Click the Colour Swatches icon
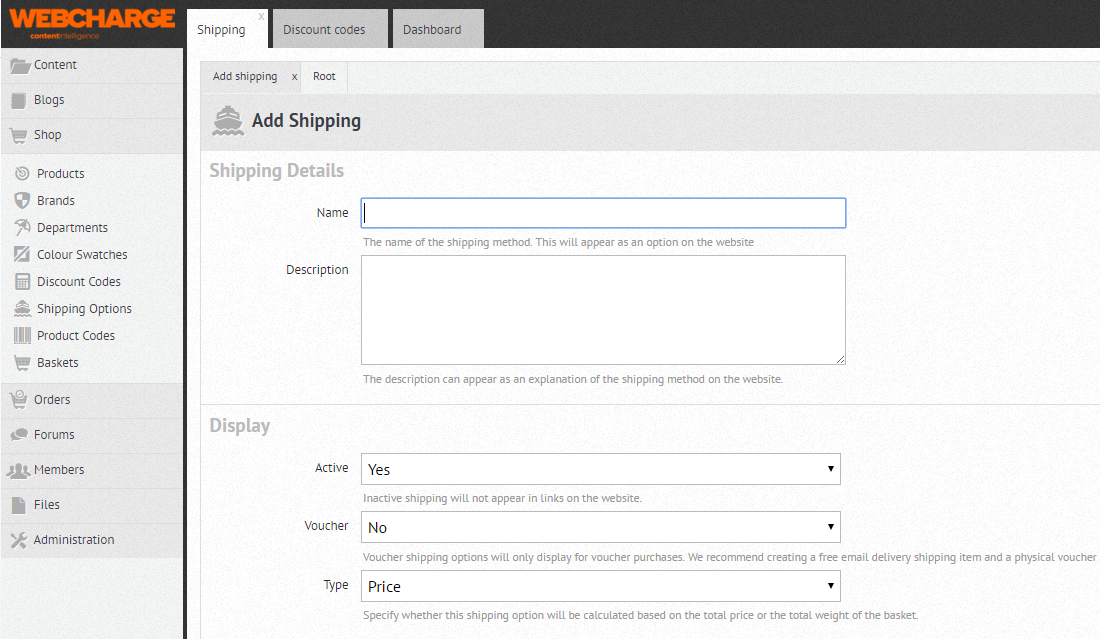 pyautogui.click(x=22, y=255)
